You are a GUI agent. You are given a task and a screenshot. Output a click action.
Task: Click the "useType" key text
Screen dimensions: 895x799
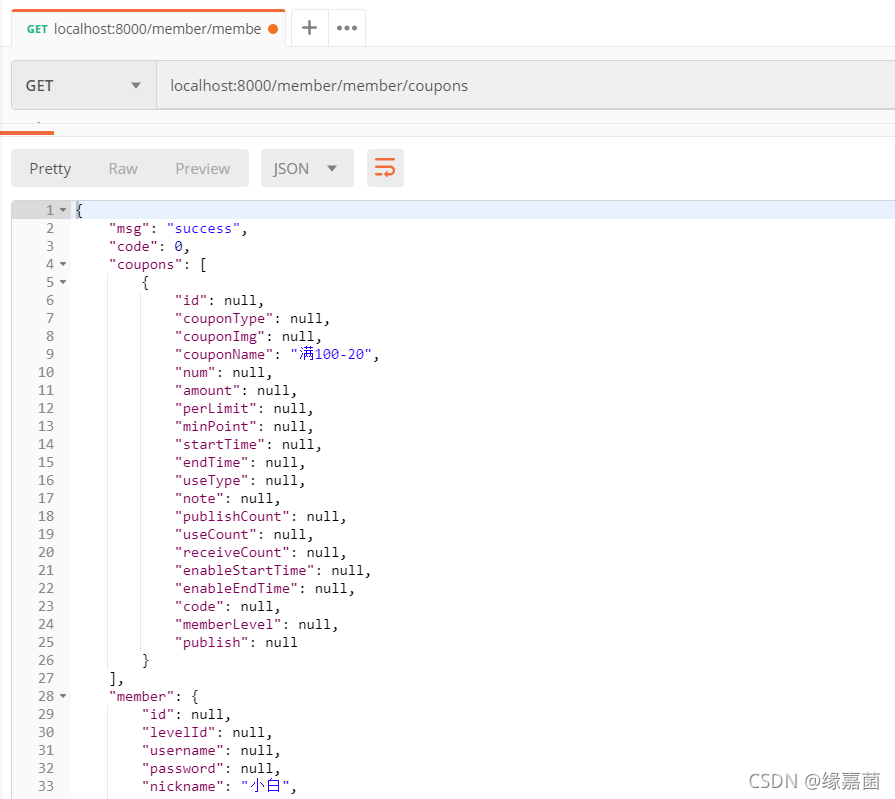click(211, 481)
